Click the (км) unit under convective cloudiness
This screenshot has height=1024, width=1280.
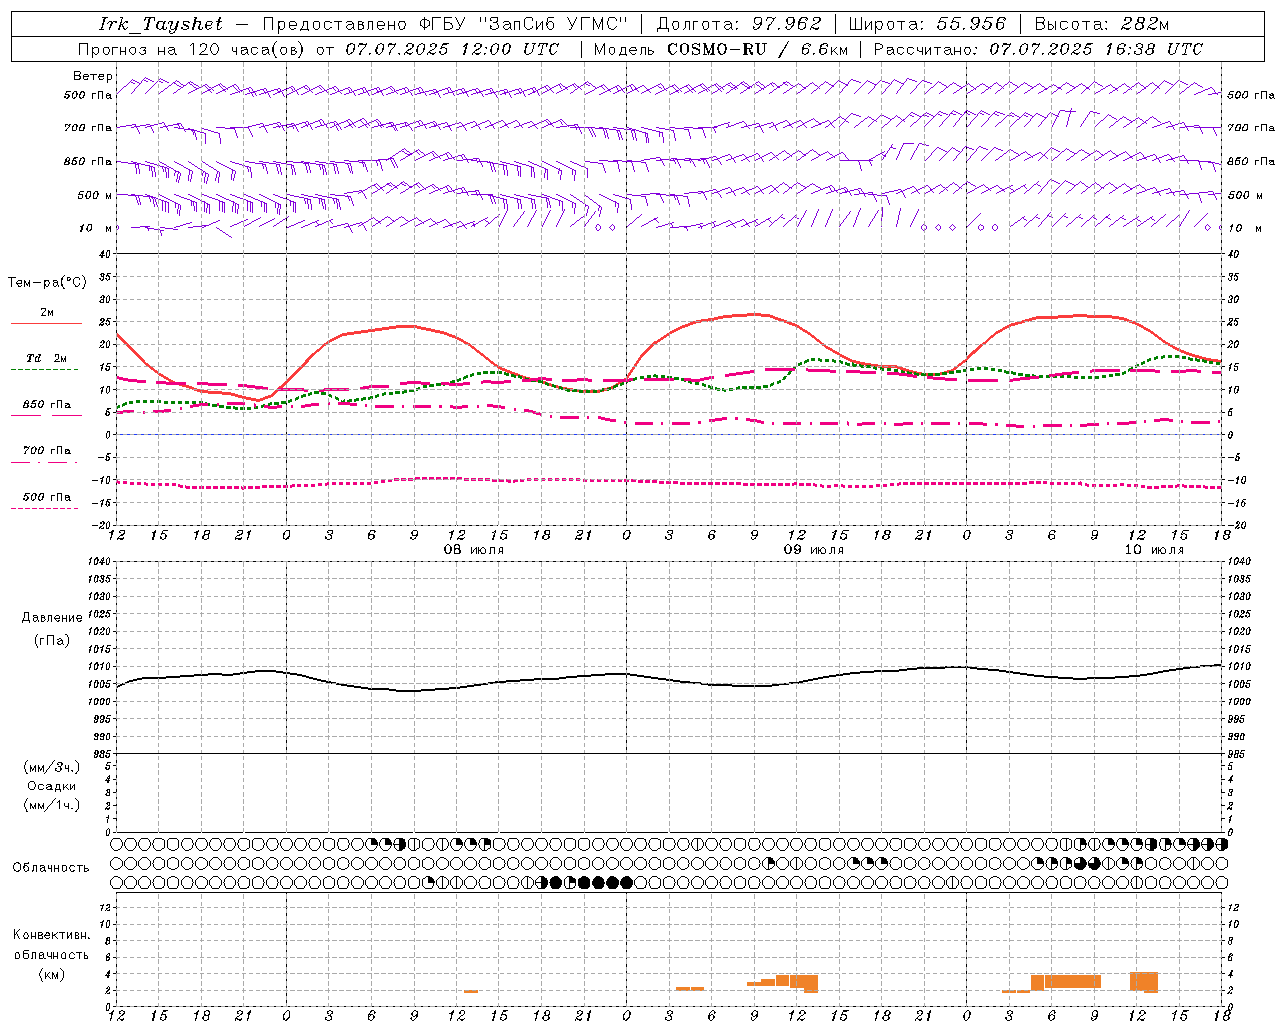tap(51, 974)
